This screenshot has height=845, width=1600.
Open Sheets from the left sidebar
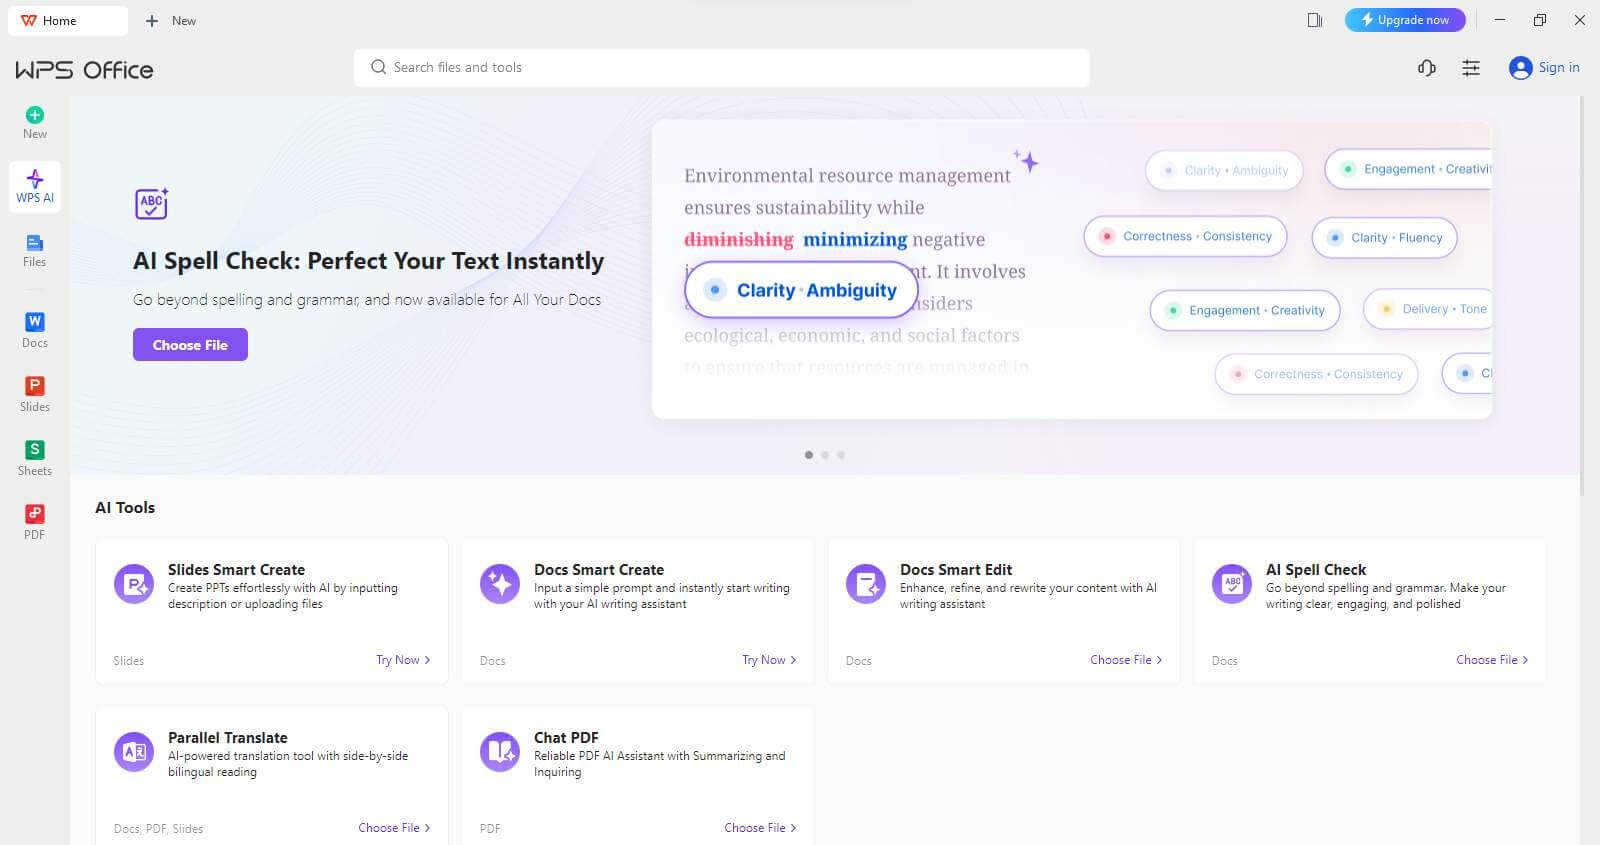point(35,458)
